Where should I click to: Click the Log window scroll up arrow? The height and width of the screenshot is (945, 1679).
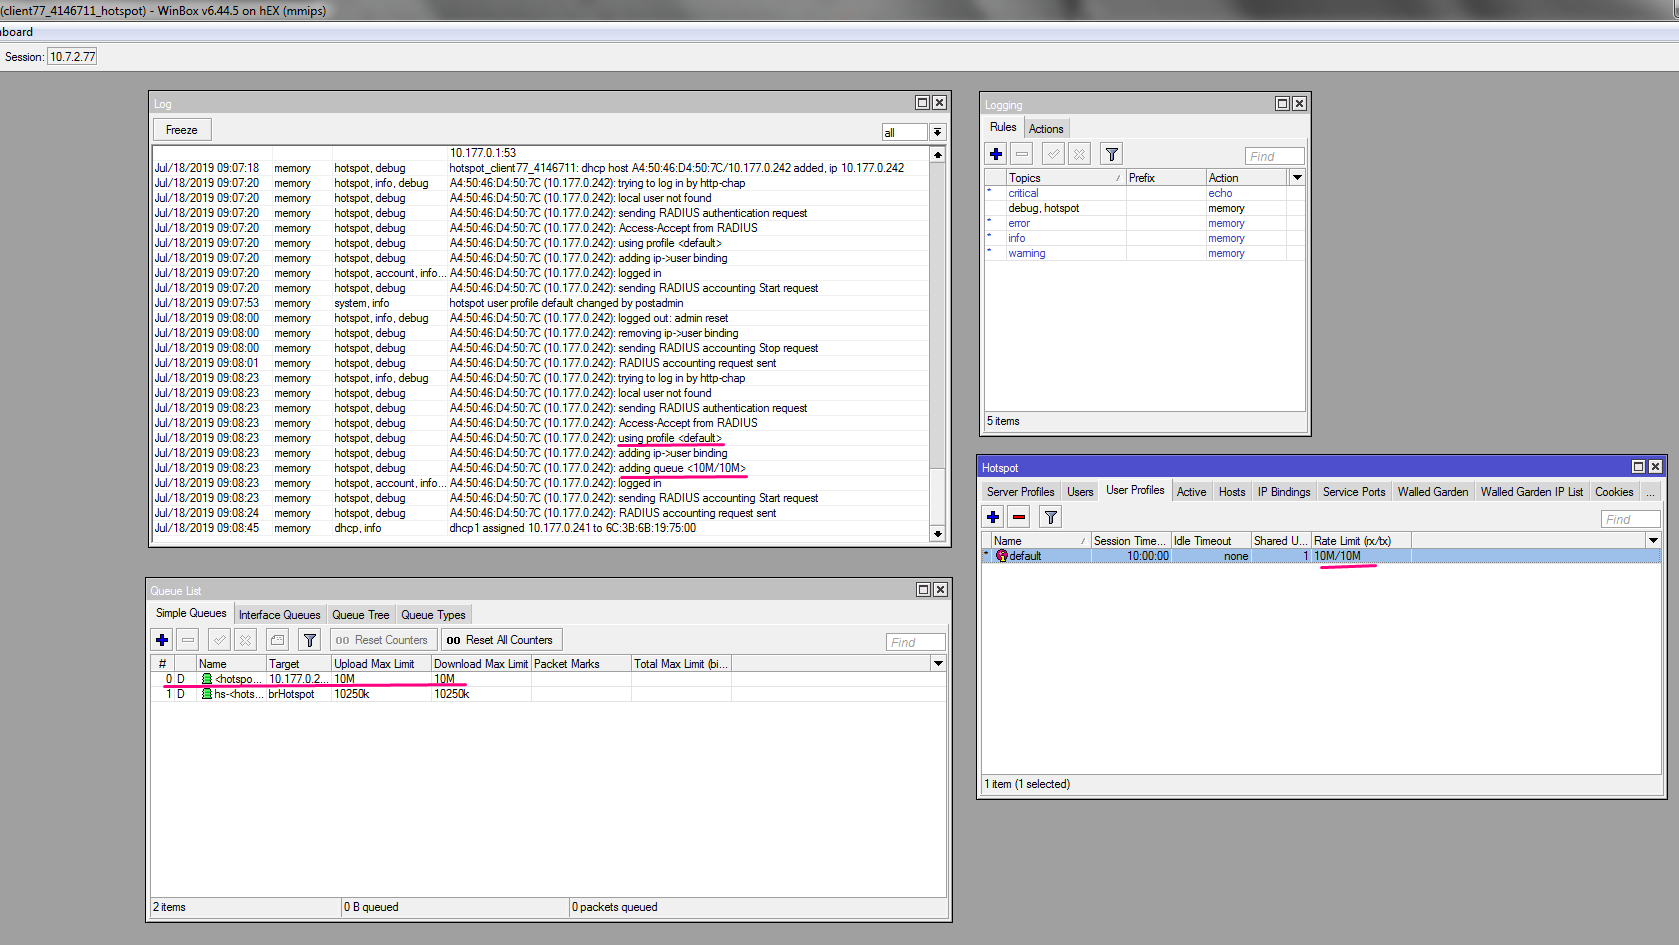click(x=937, y=154)
